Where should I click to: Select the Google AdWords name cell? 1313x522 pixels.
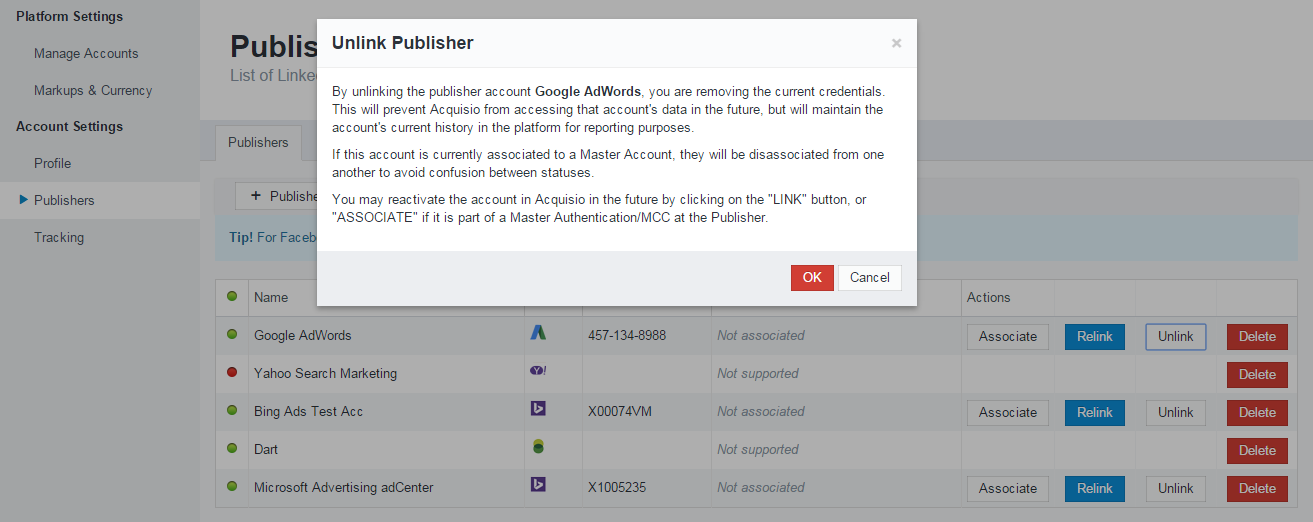[303, 335]
